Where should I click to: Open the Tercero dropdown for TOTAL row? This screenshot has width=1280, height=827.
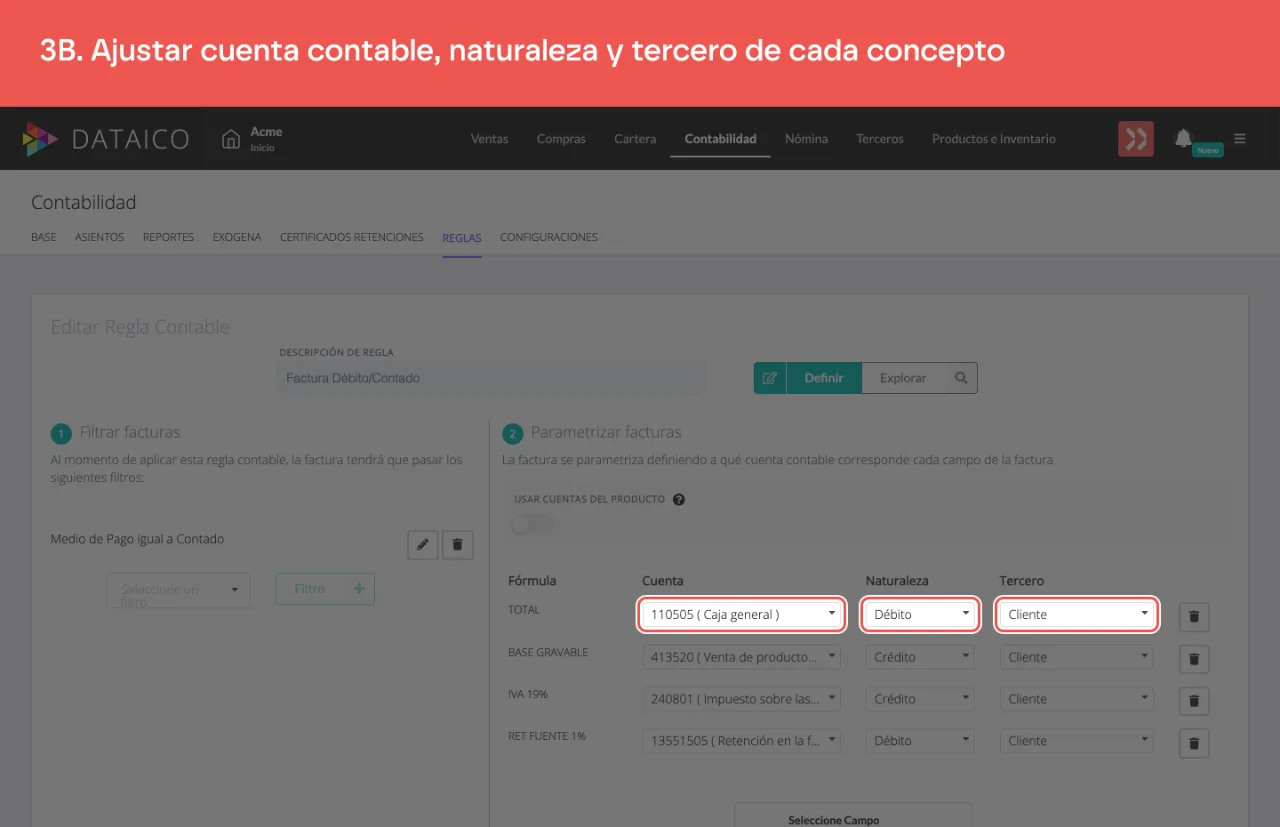(1077, 614)
